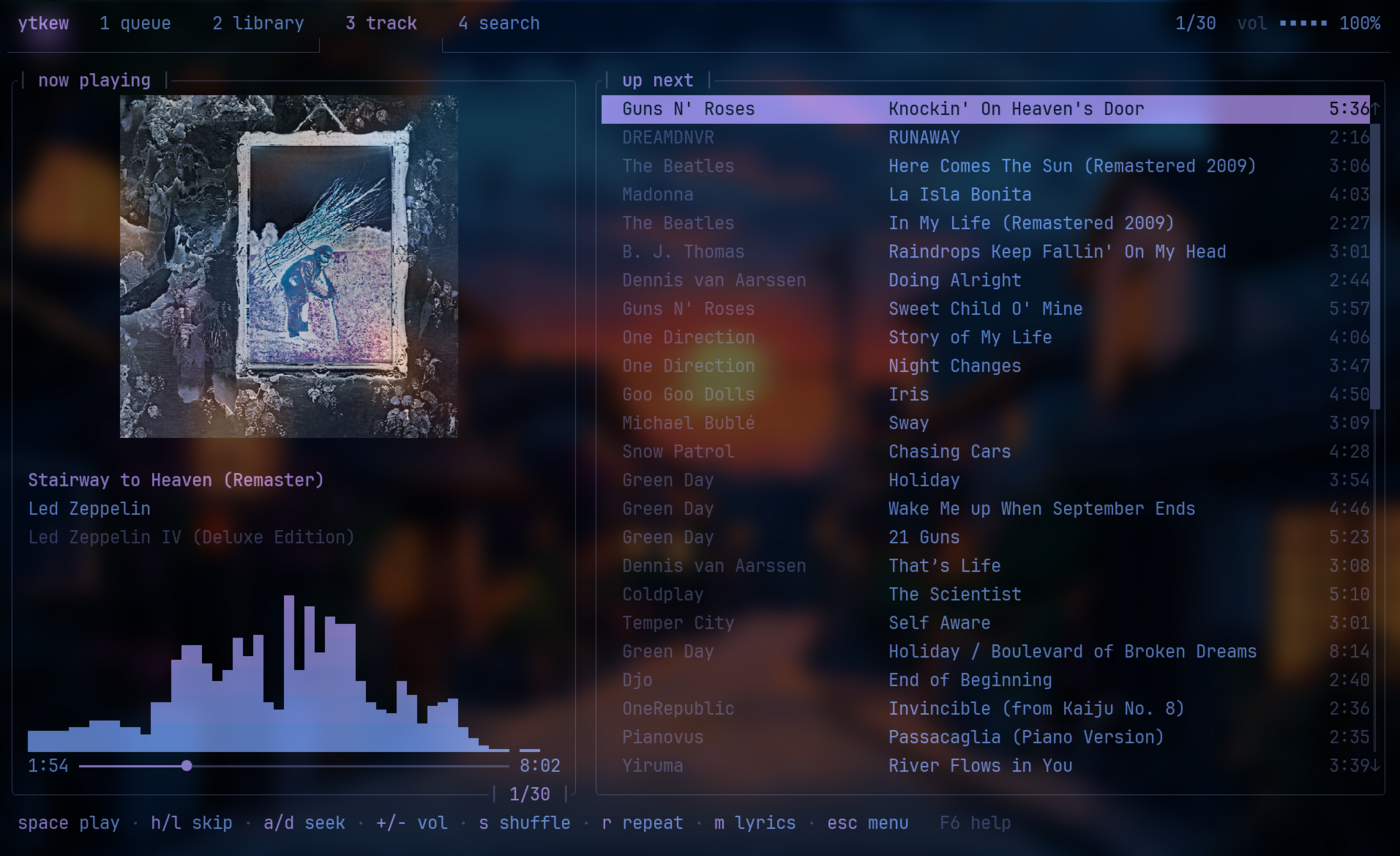Screen dimensions: 1400x856
Task: Select the Doing Alright track
Action: click(985, 280)
